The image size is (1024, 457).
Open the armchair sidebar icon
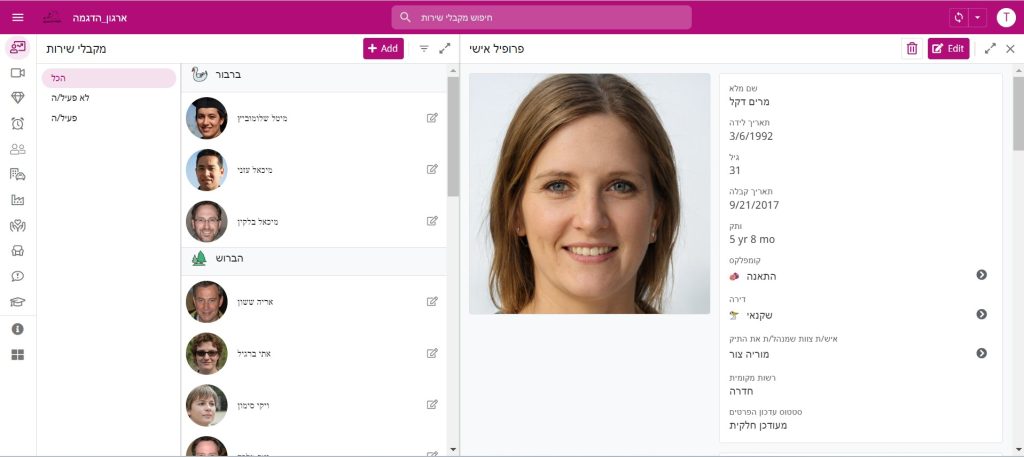tap(18, 251)
